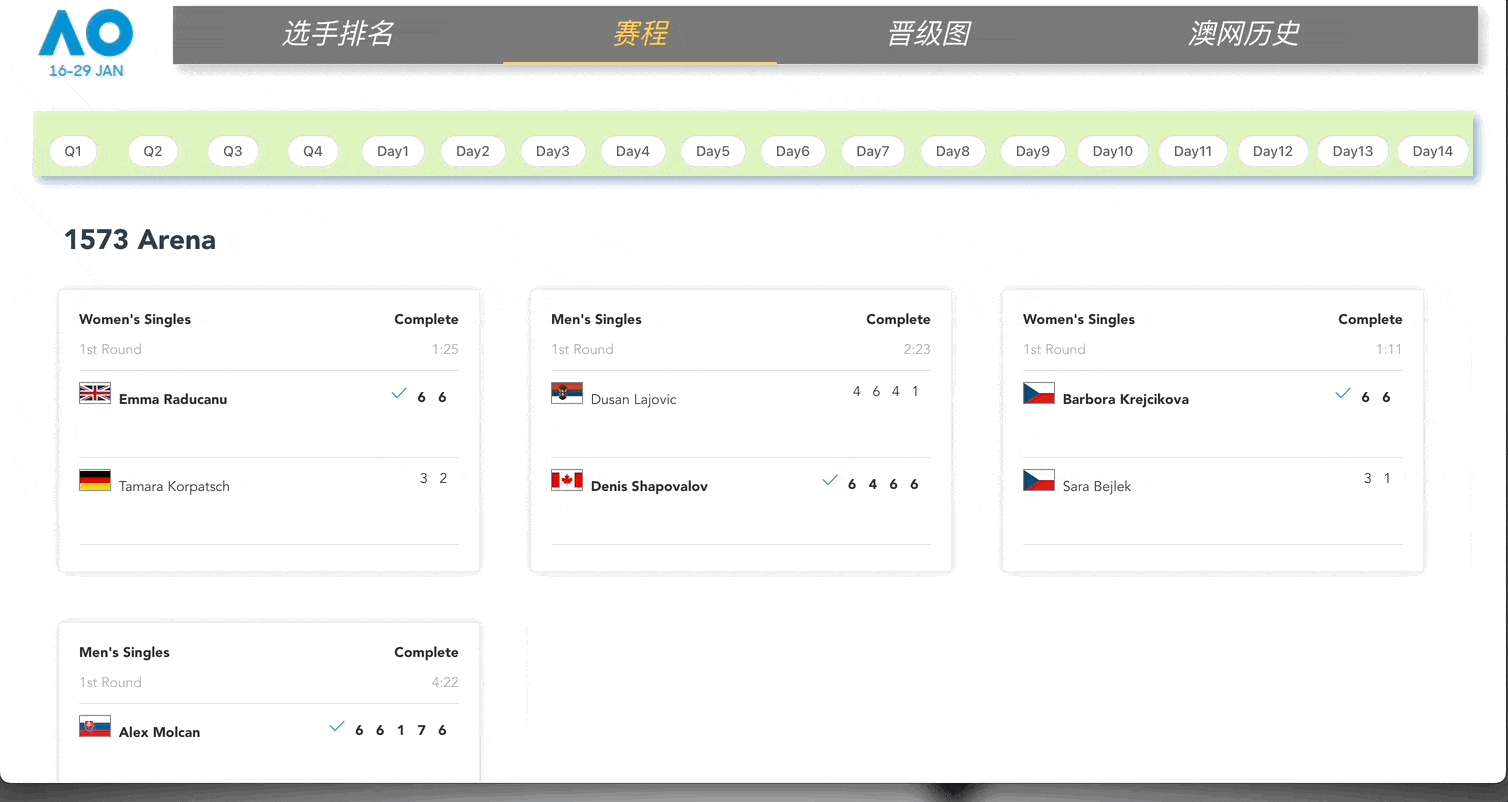1508x802 pixels.
Task: View matches for Day3
Action: [x=553, y=151]
